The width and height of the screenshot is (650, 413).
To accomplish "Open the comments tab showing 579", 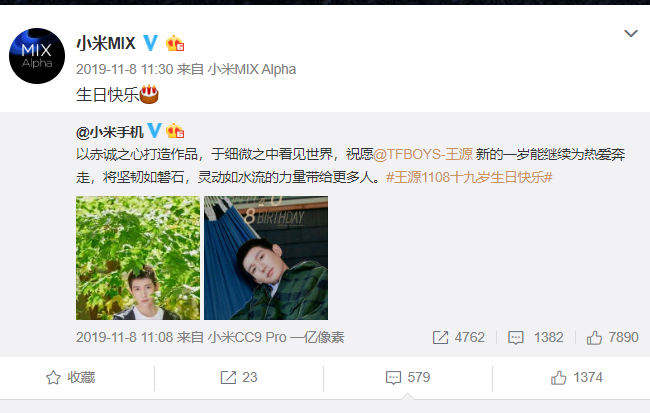I will click(x=408, y=377).
